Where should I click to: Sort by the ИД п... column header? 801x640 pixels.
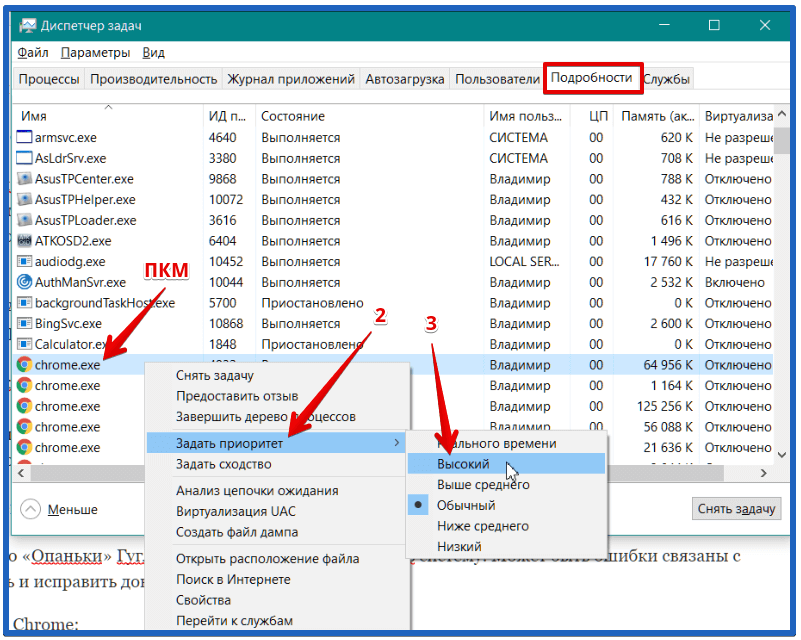point(229,116)
